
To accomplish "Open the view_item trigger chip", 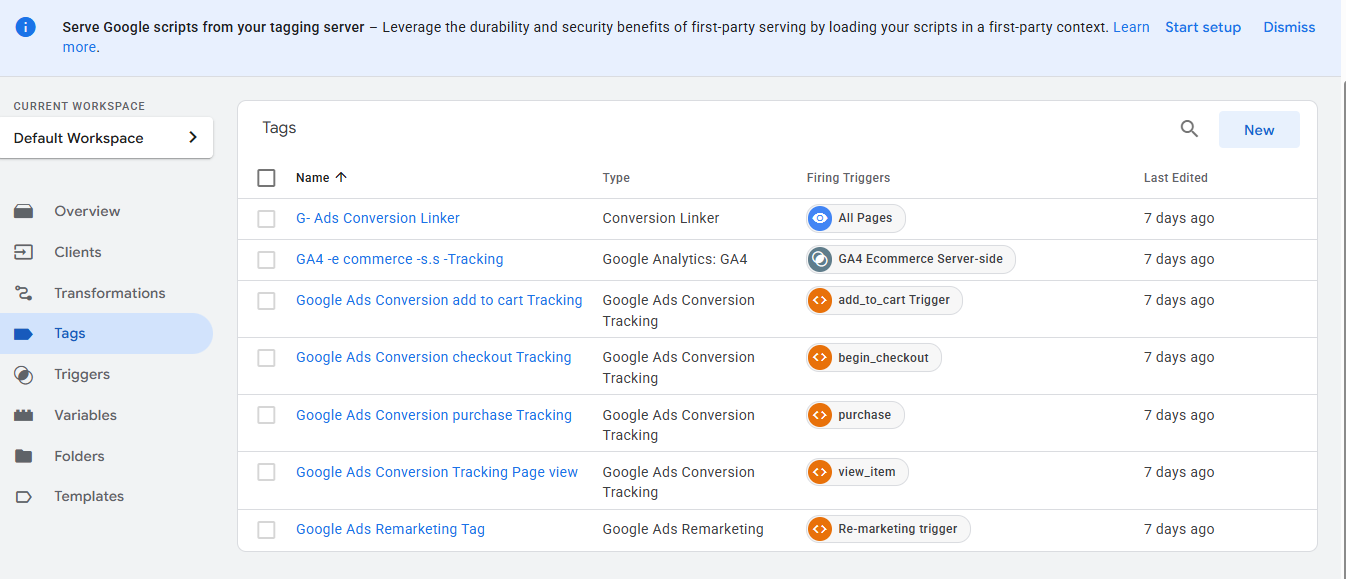I will click(857, 472).
